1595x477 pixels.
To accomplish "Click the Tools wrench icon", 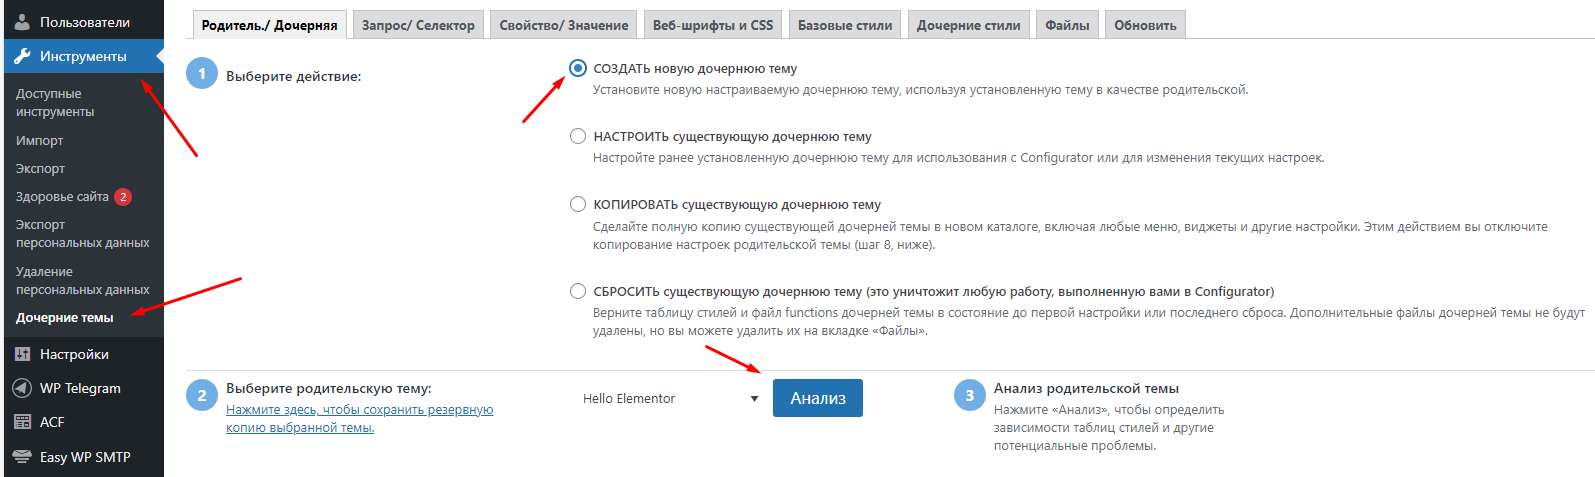I will pos(22,56).
